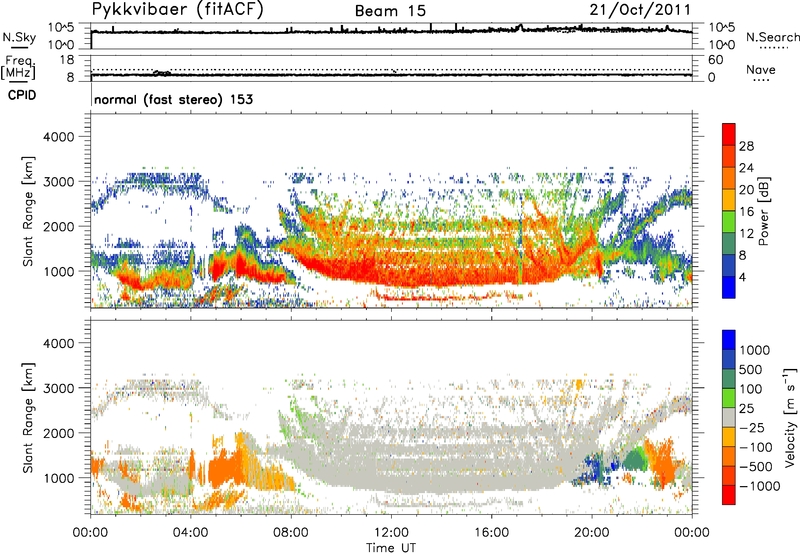Viewport: 800px width, 554px height.
Task: Click the 16:00 time axis label
Action: pyautogui.click(x=491, y=533)
